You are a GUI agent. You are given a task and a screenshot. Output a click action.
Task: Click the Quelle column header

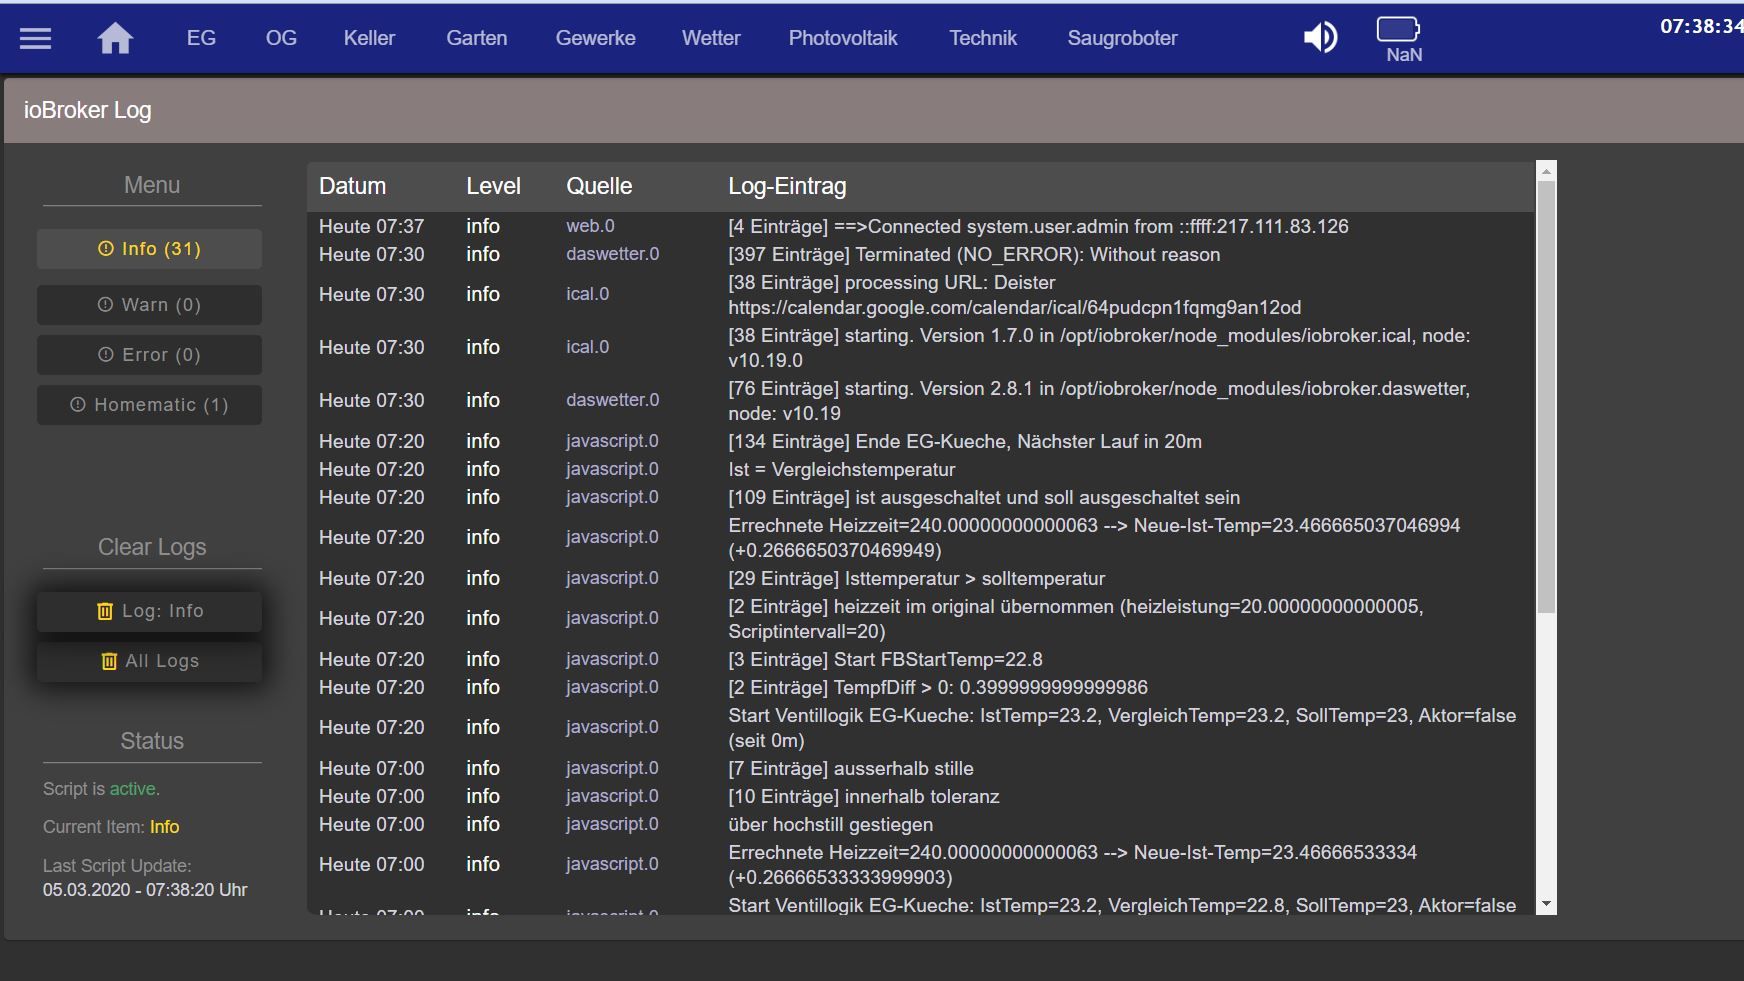(x=599, y=186)
